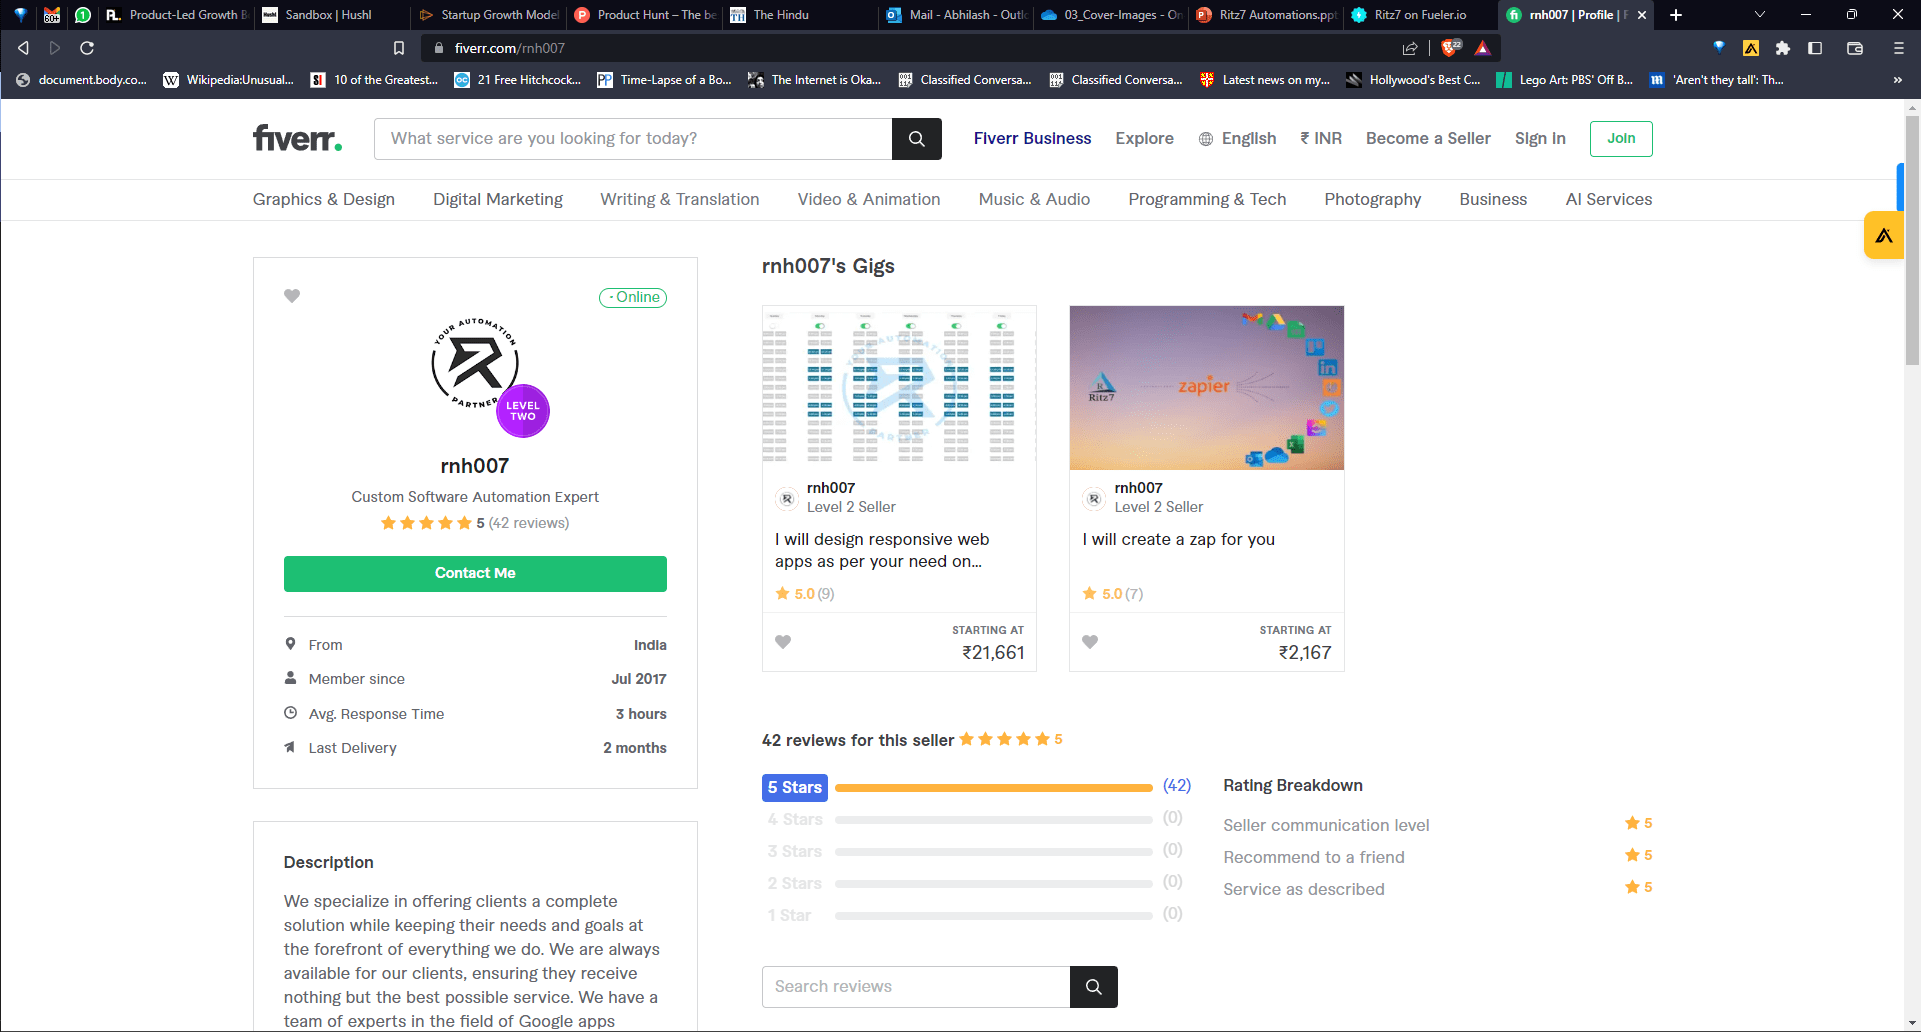Viewport: 1921px width, 1032px height.
Task: Expand the hidden bookmarks overflow chevron
Action: point(1897,80)
